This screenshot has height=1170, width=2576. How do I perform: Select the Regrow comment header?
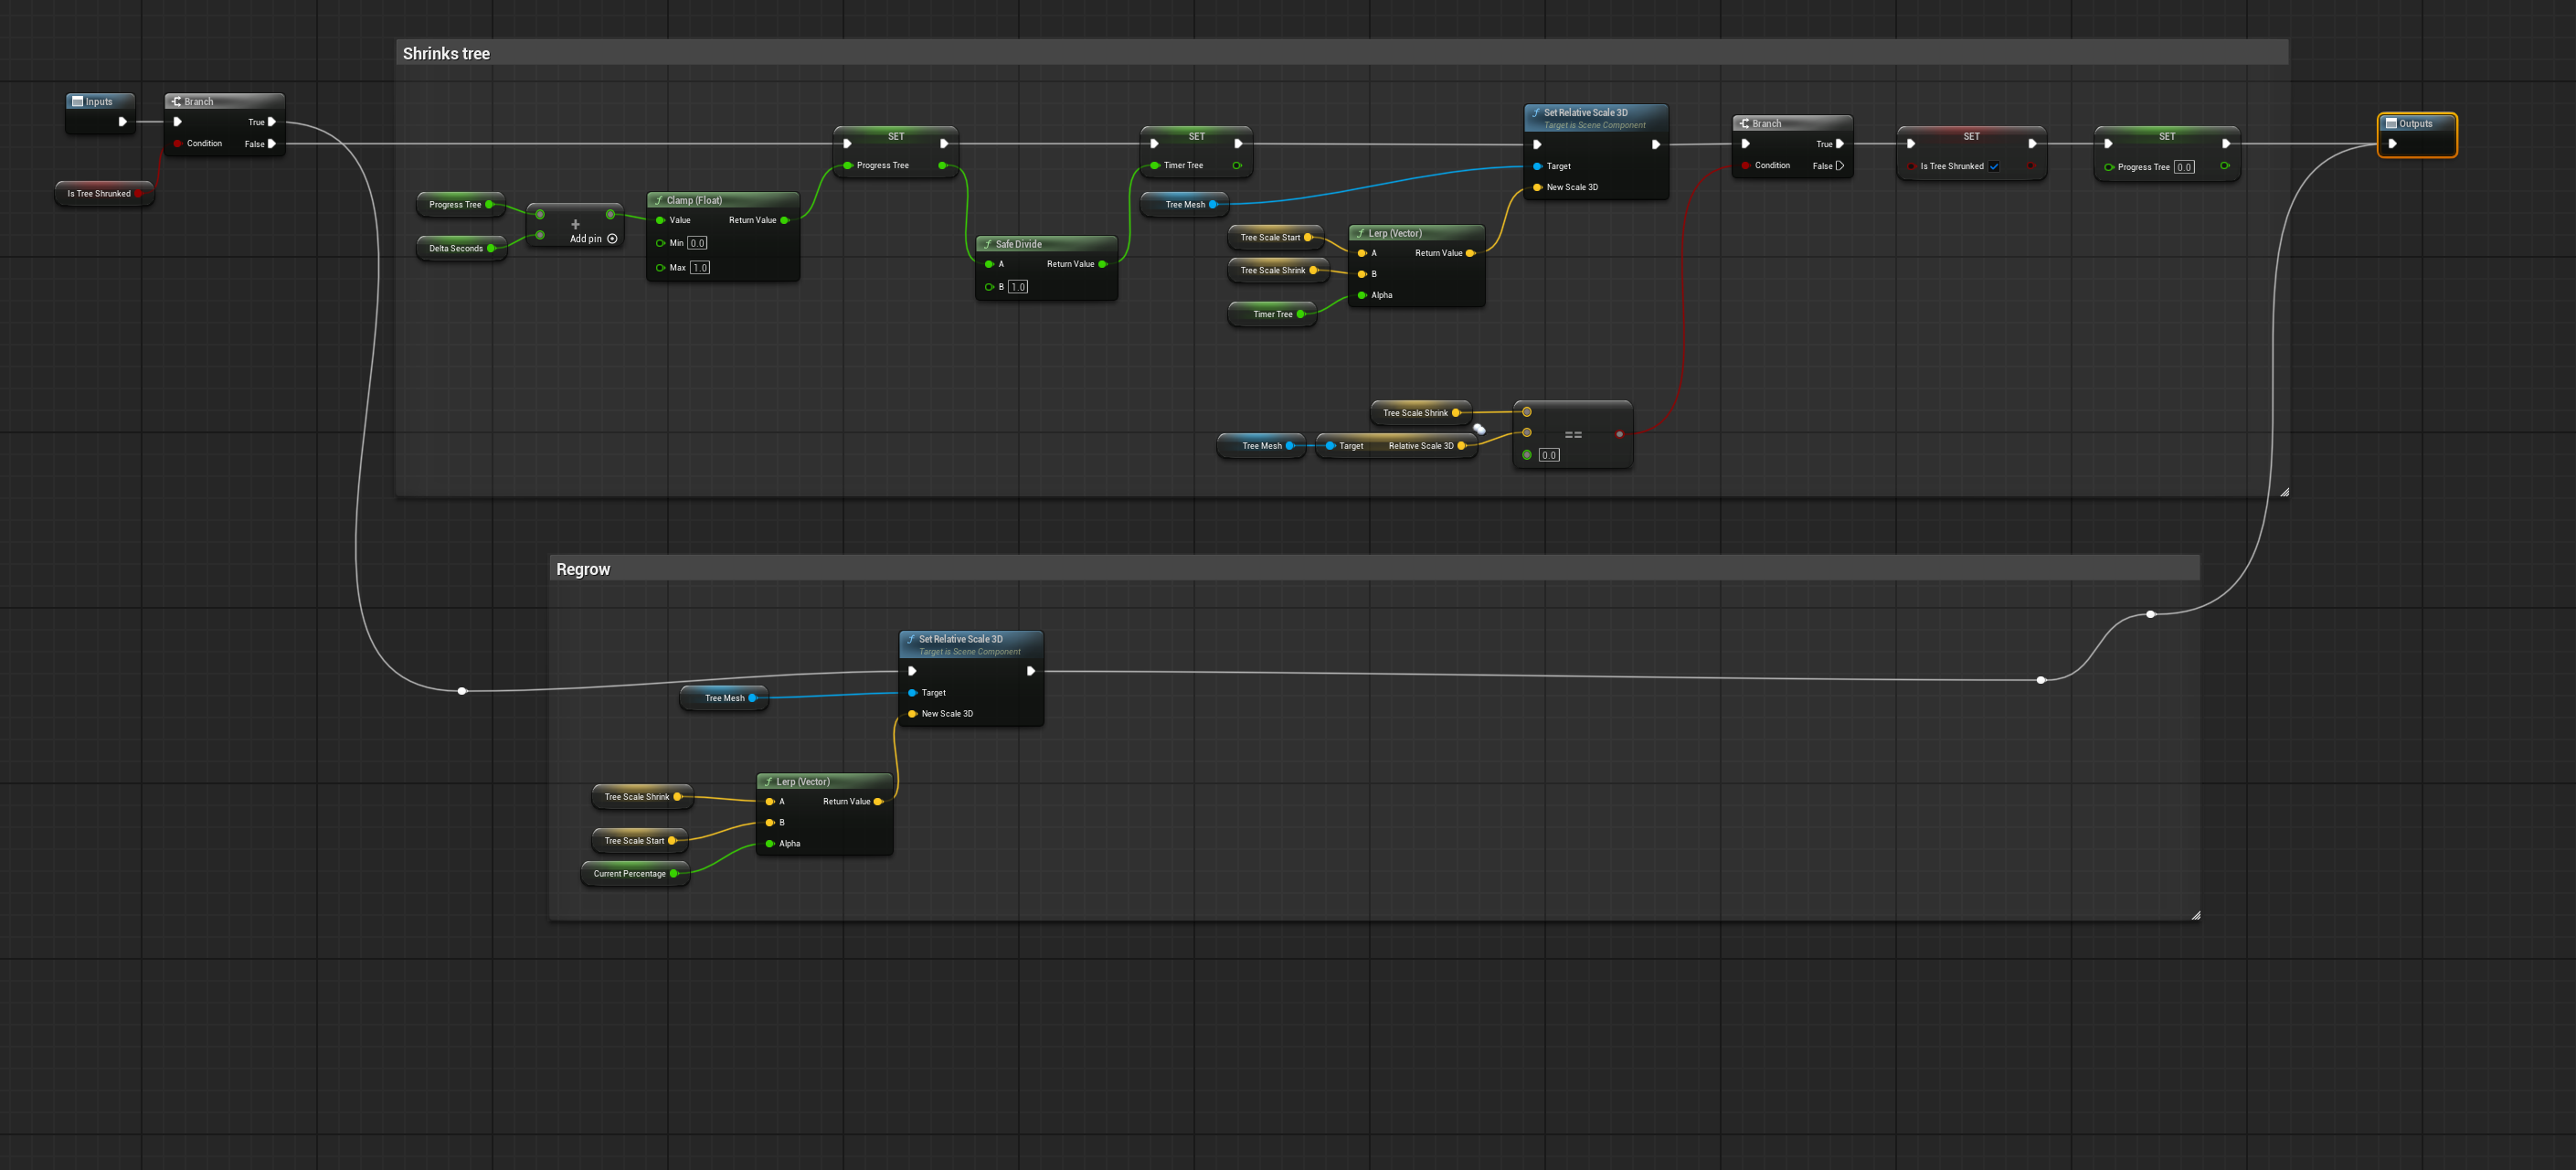[x=583, y=569]
